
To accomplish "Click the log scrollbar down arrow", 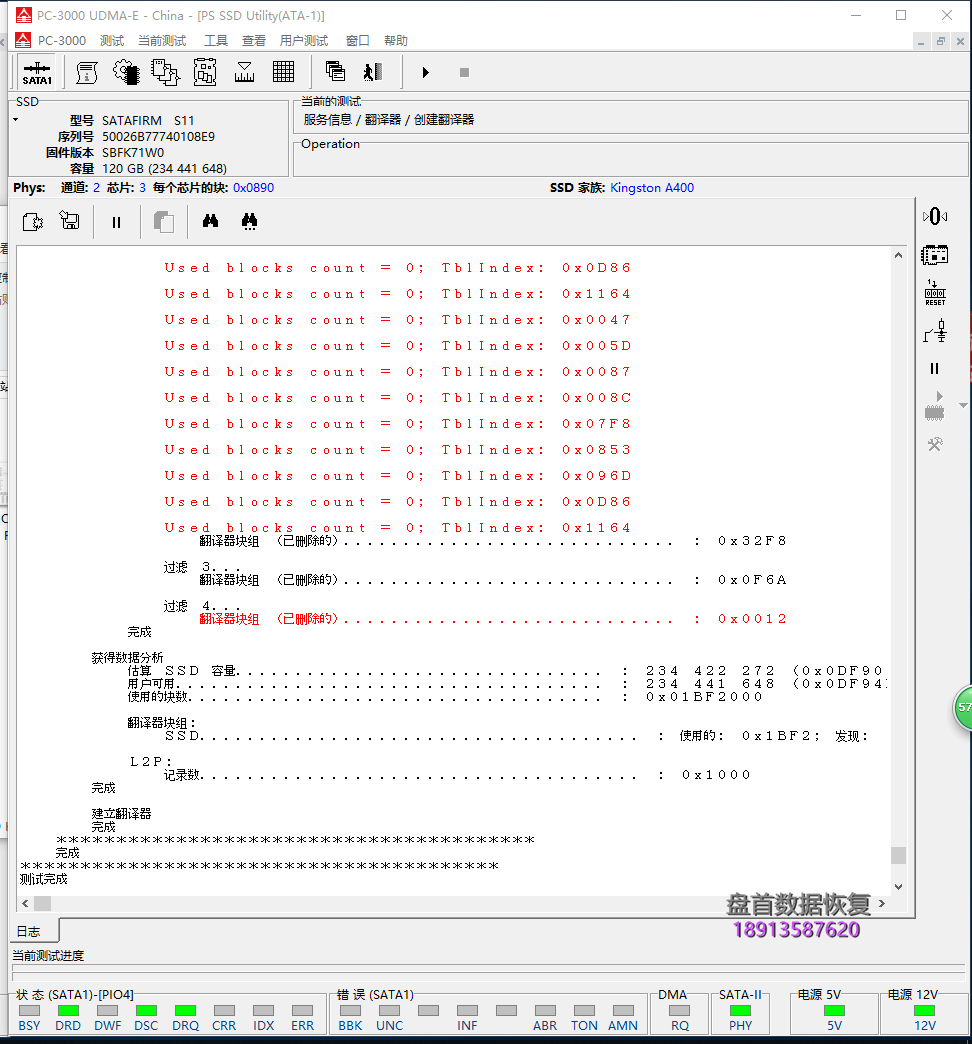I will coord(898,886).
